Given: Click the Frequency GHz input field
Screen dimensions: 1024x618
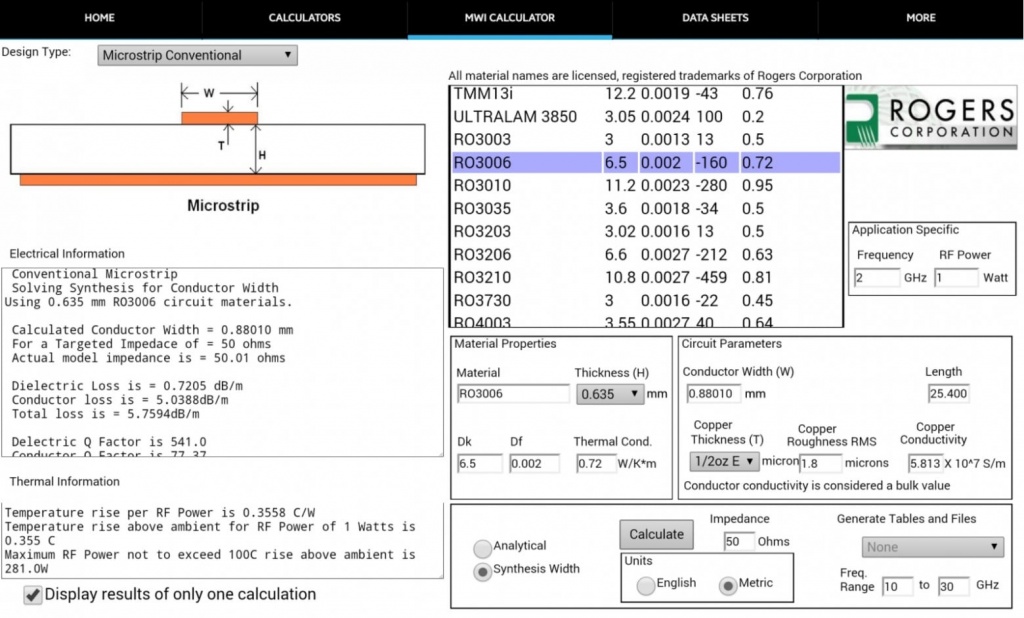Looking at the screenshot, I should (877, 277).
